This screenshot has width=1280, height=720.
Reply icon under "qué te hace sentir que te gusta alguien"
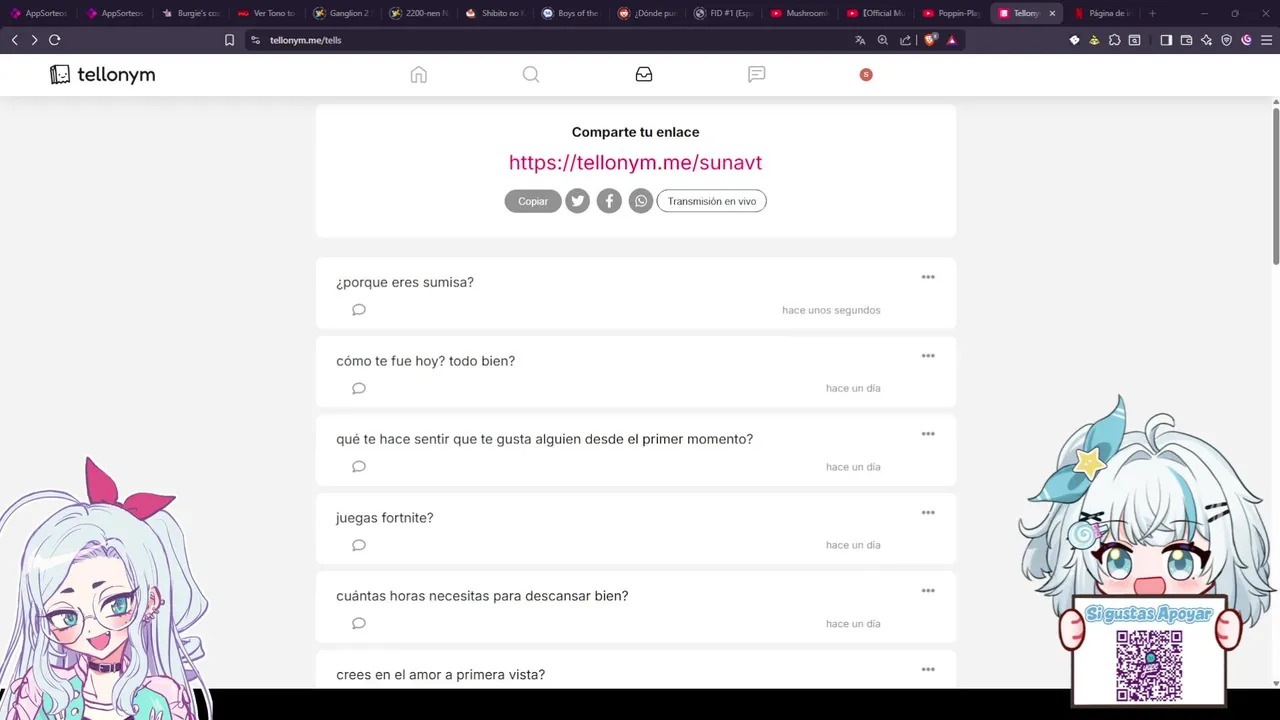(x=359, y=467)
